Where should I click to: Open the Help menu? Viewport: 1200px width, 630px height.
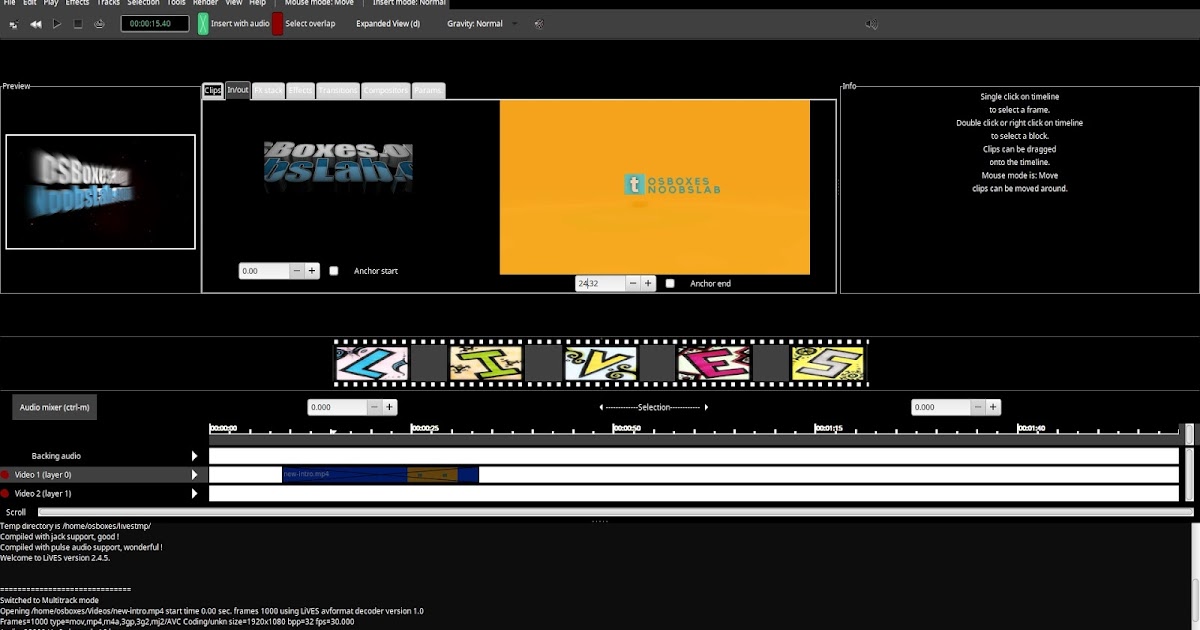pos(258,3)
